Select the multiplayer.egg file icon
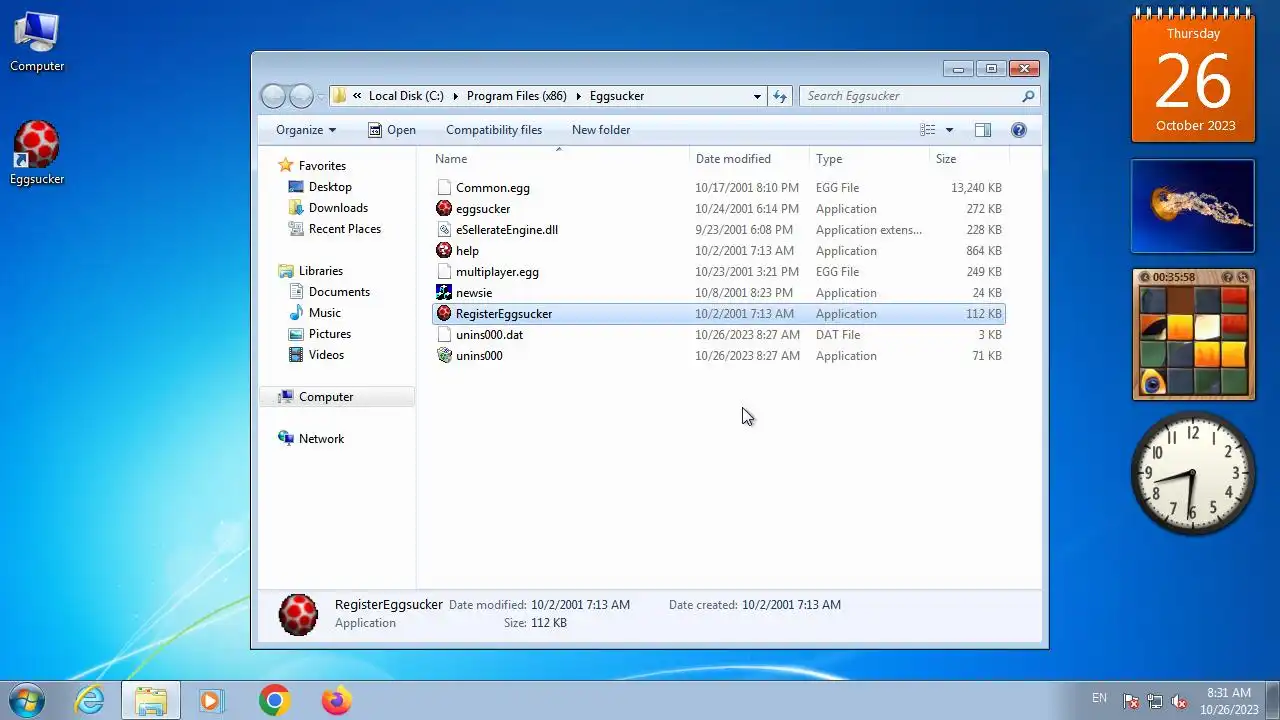The image size is (1280, 720). point(444,271)
